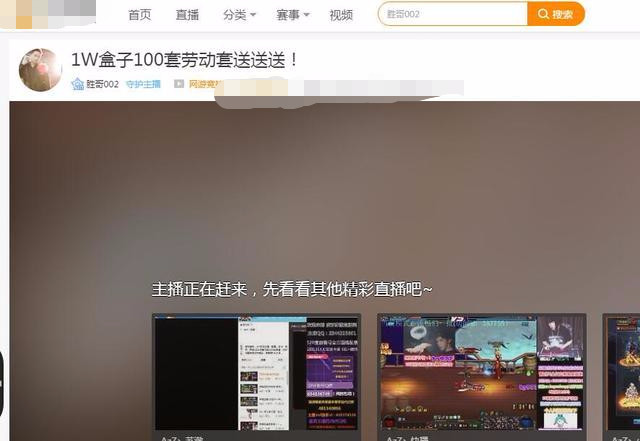Click the house badge icon beside 胜哥002
Viewport: 640px width, 441px height.
78,84
